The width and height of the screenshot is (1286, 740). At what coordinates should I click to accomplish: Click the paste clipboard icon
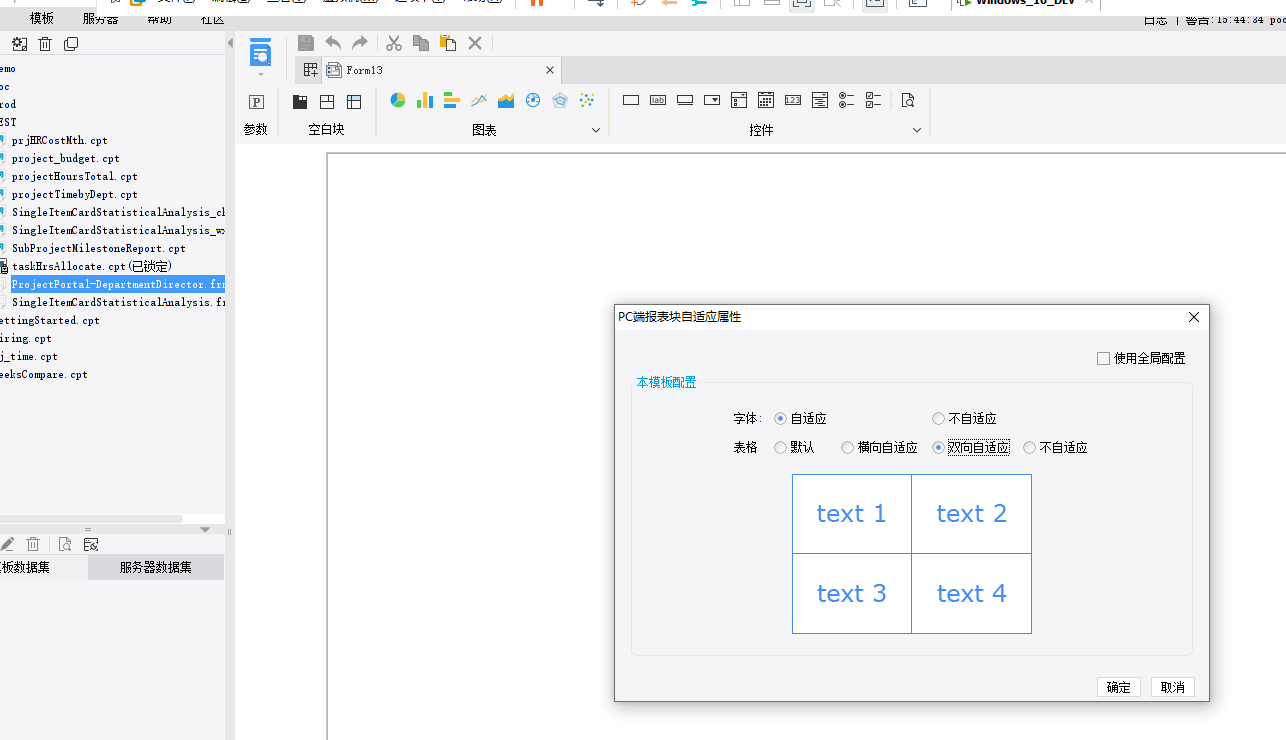pos(448,43)
